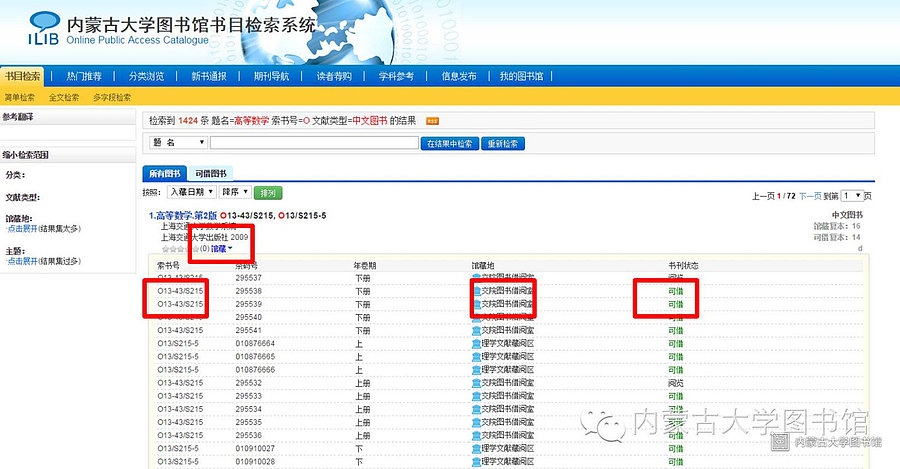
Task: Click location icon beside barcode 295538 row
Action: (476, 290)
